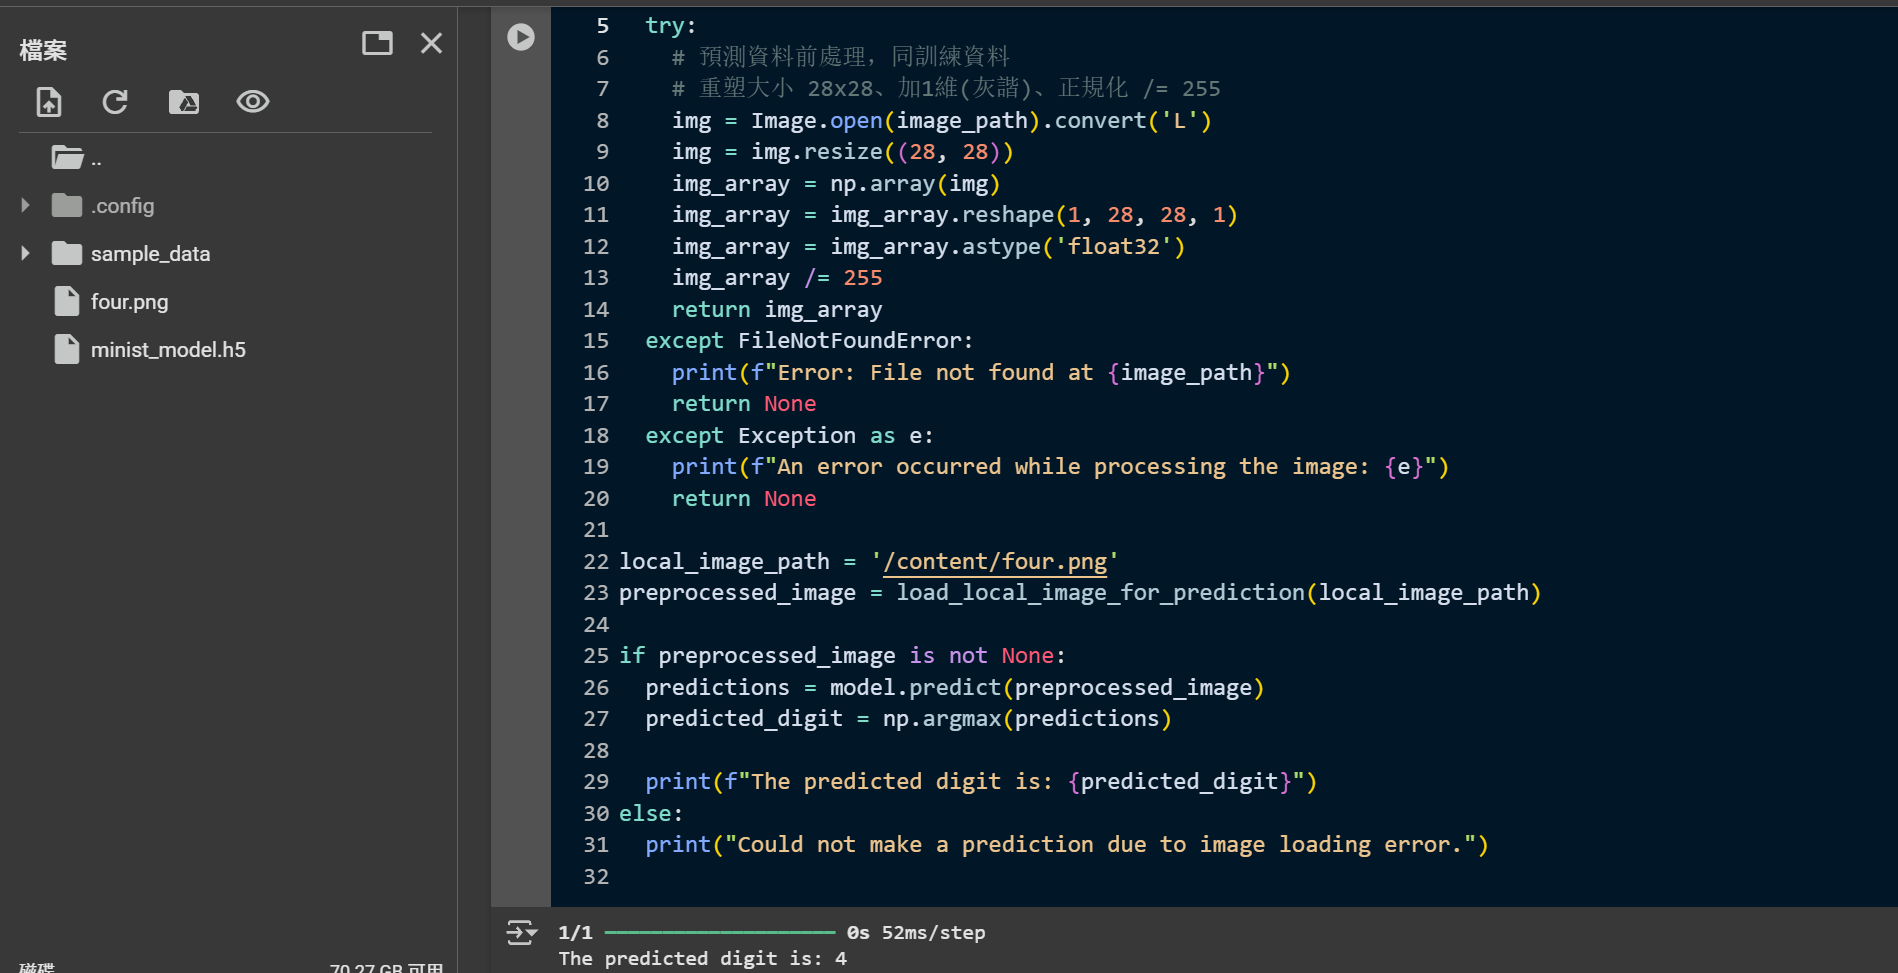1898x973 pixels.
Task: Click the minist_model.h5 file icon
Action: (67, 350)
